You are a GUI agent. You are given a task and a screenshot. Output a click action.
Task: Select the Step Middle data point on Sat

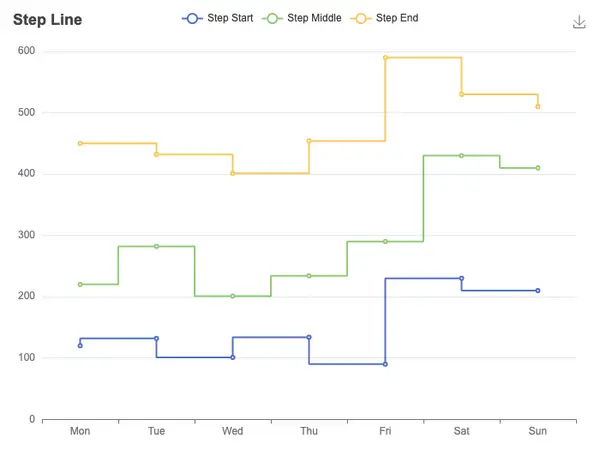pyautogui.click(x=461, y=156)
